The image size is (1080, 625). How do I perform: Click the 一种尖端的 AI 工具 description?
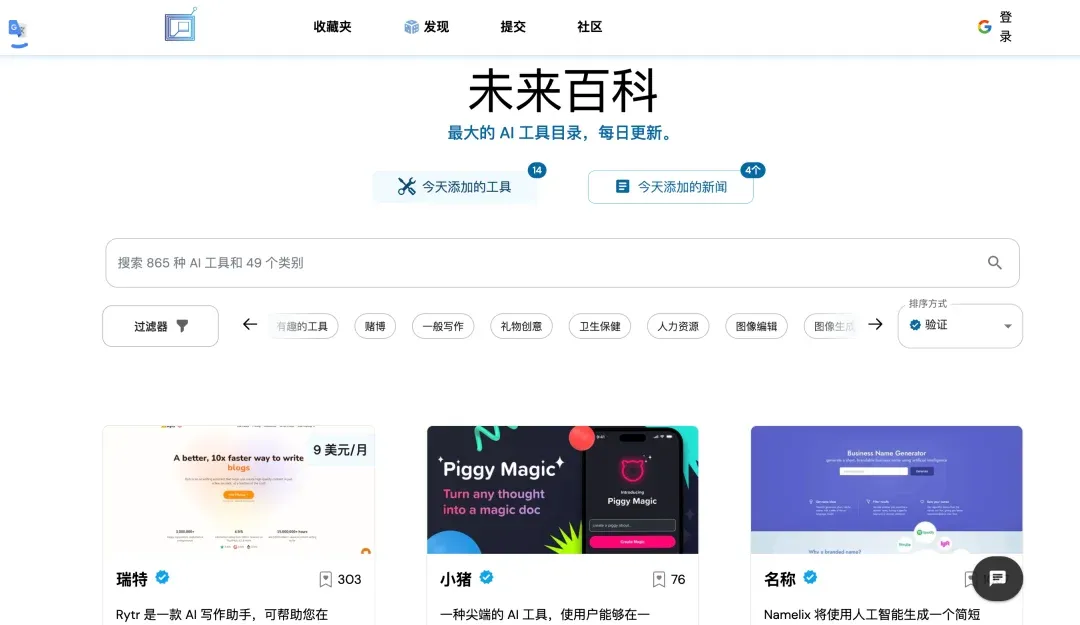(x=545, y=614)
